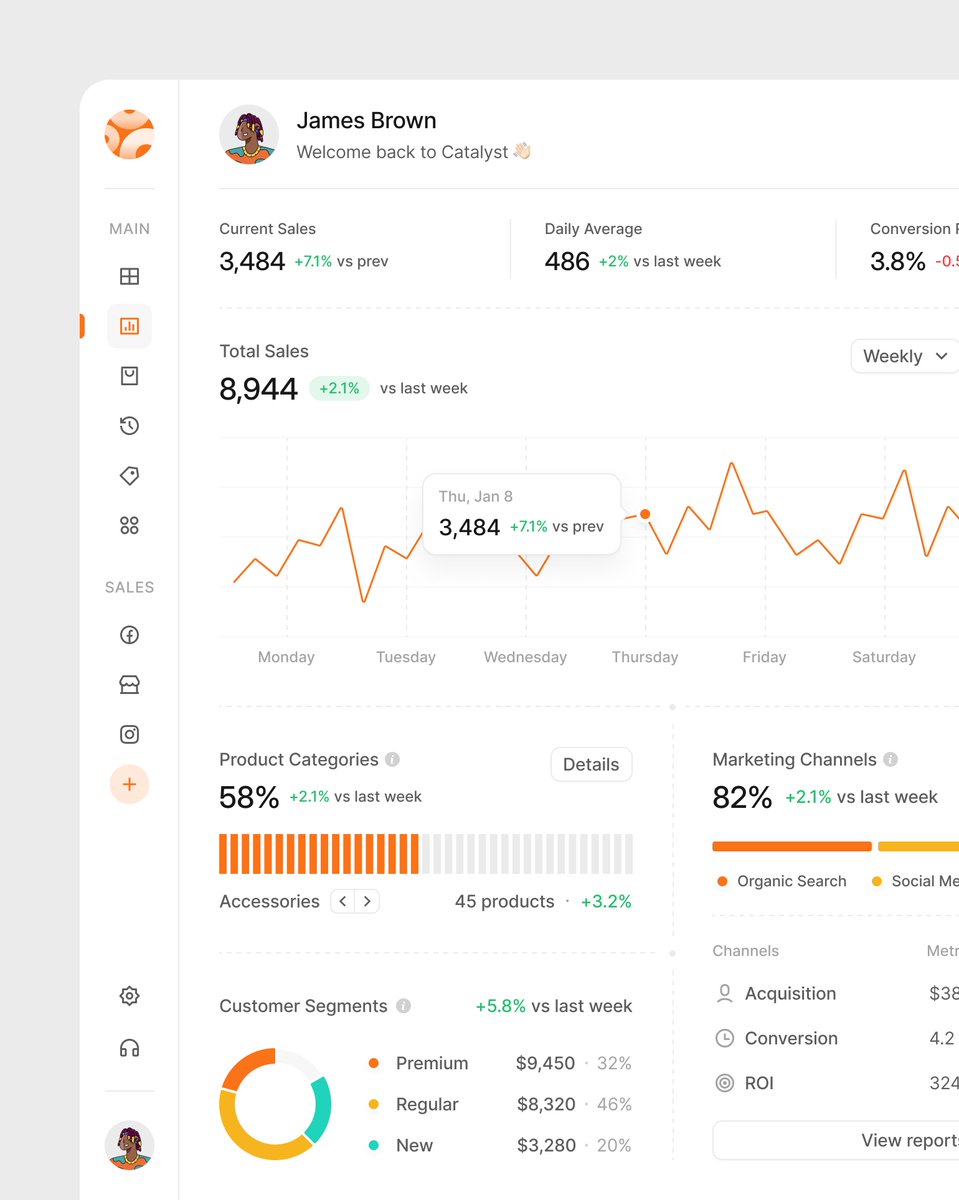
Task: Click the View reports button
Action: [x=836, y=1140]
